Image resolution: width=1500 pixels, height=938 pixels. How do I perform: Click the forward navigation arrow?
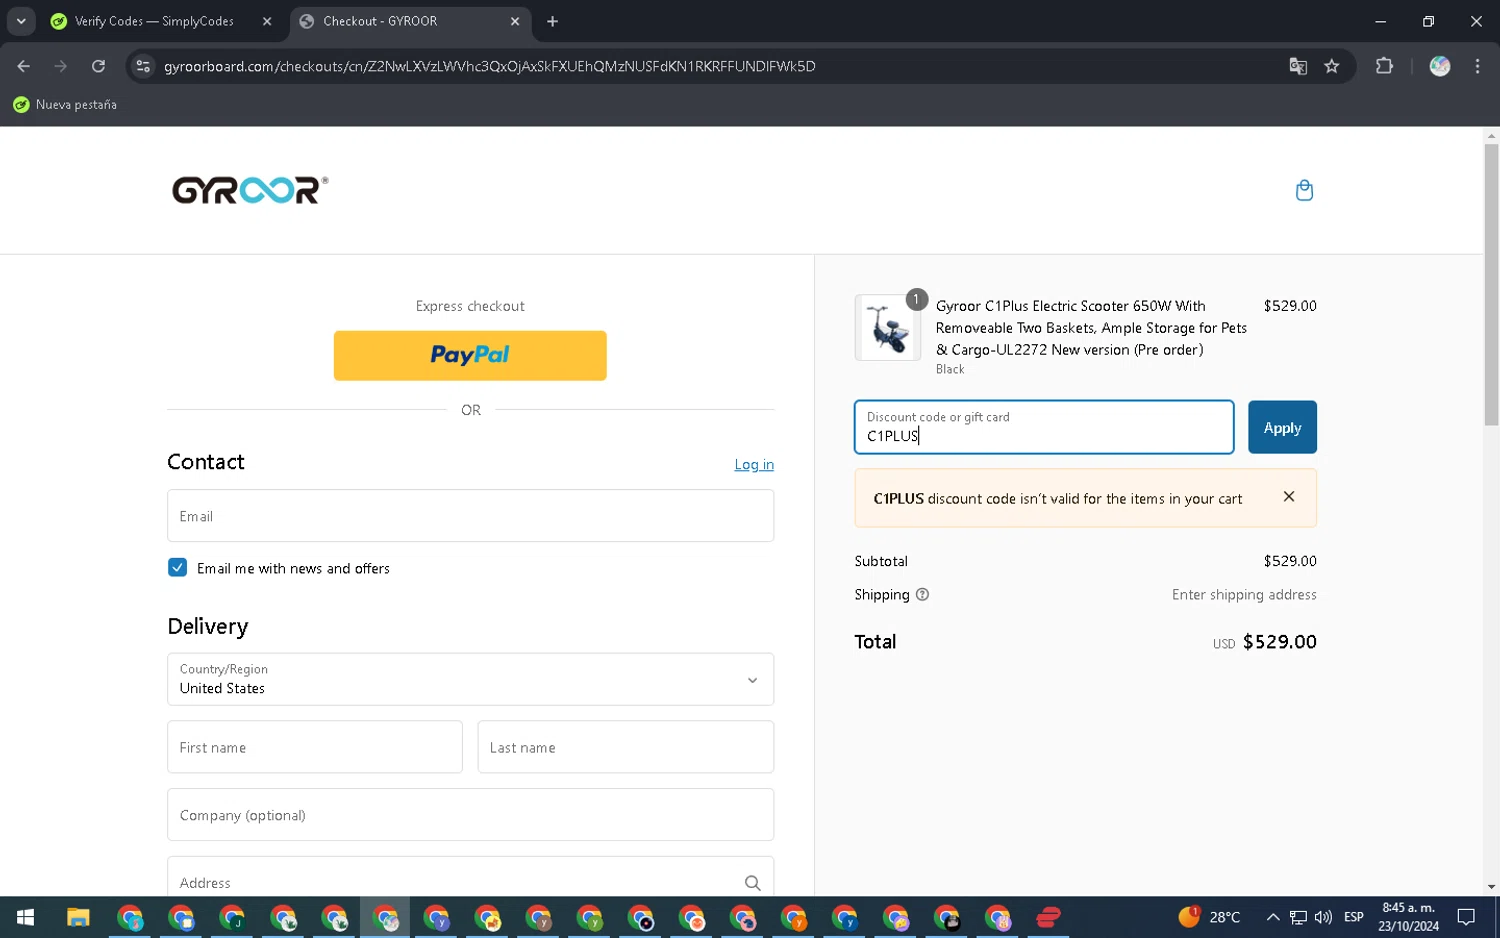pos(61,66)
